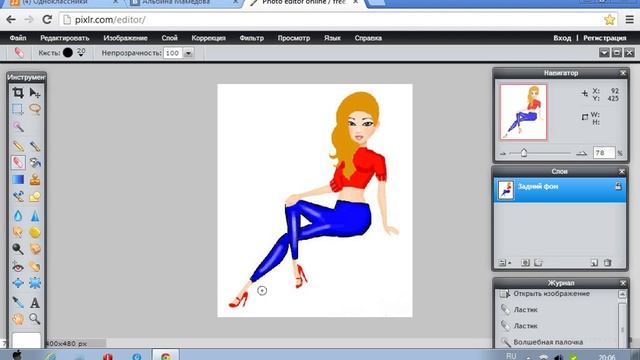640x360 pixels.
Task: Select the Задний фон layer
Action: click(x=560, y=190)
